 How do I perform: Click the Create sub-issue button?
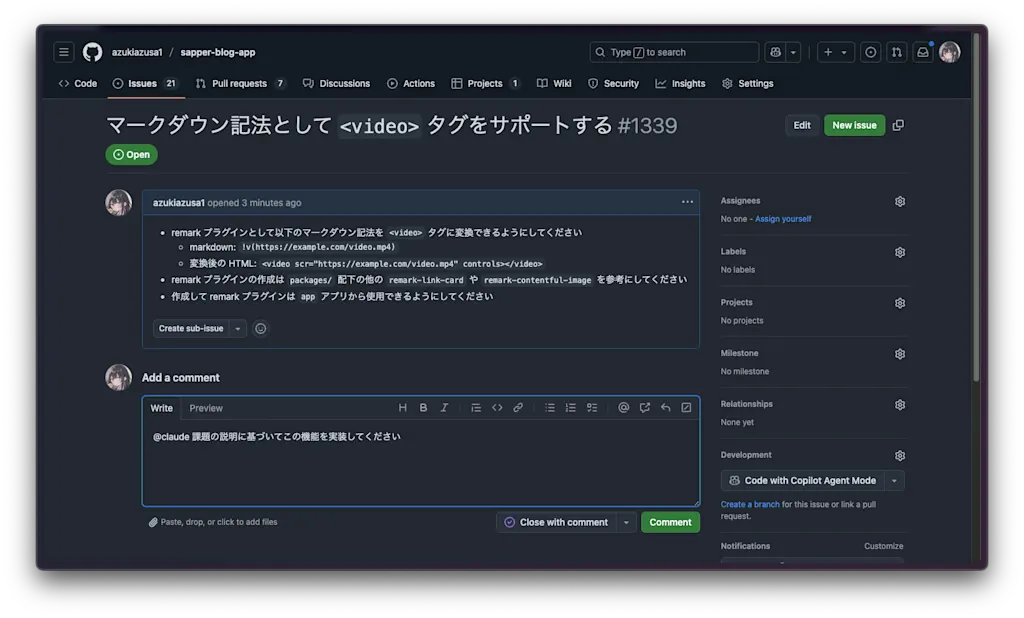[191, 329]
